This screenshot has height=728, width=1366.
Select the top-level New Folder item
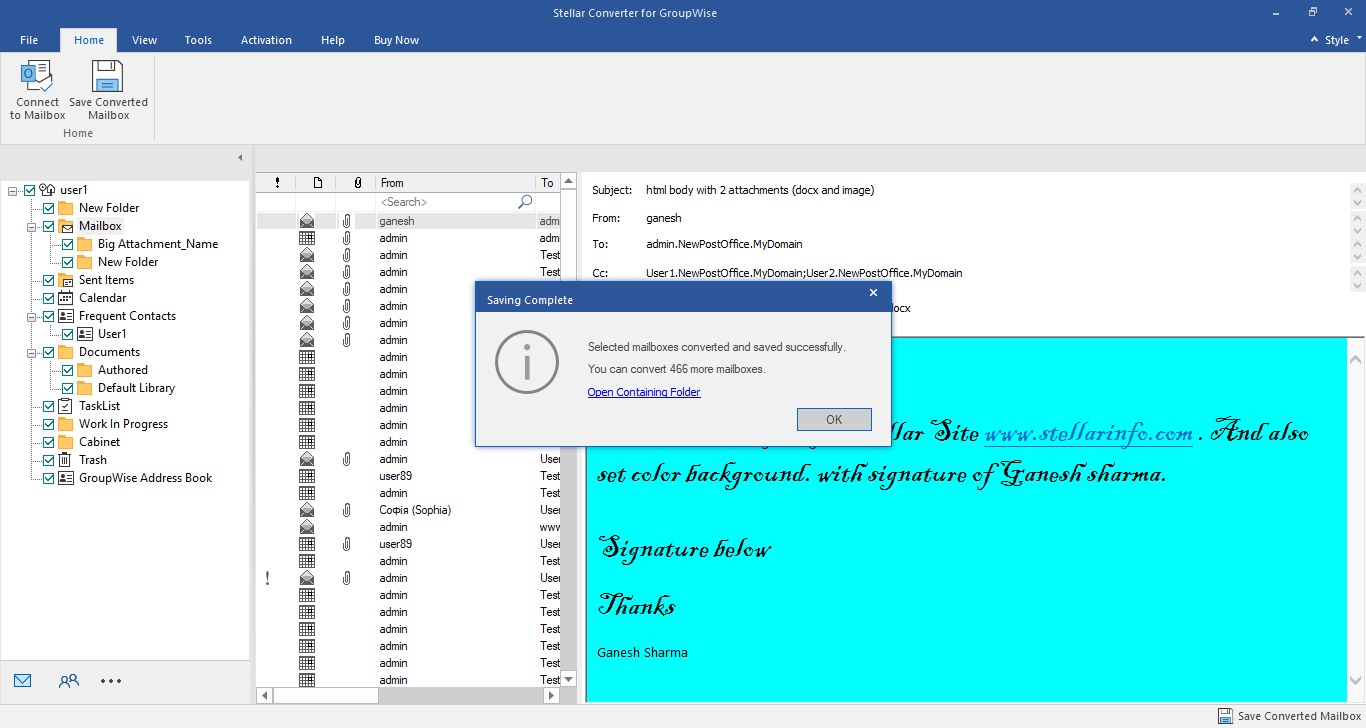109,208
